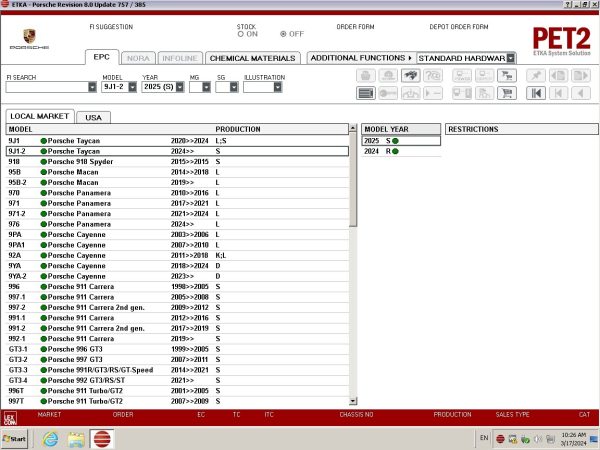600x450 pixels.
Task: Open the parts list table icon
Action: 365,93
